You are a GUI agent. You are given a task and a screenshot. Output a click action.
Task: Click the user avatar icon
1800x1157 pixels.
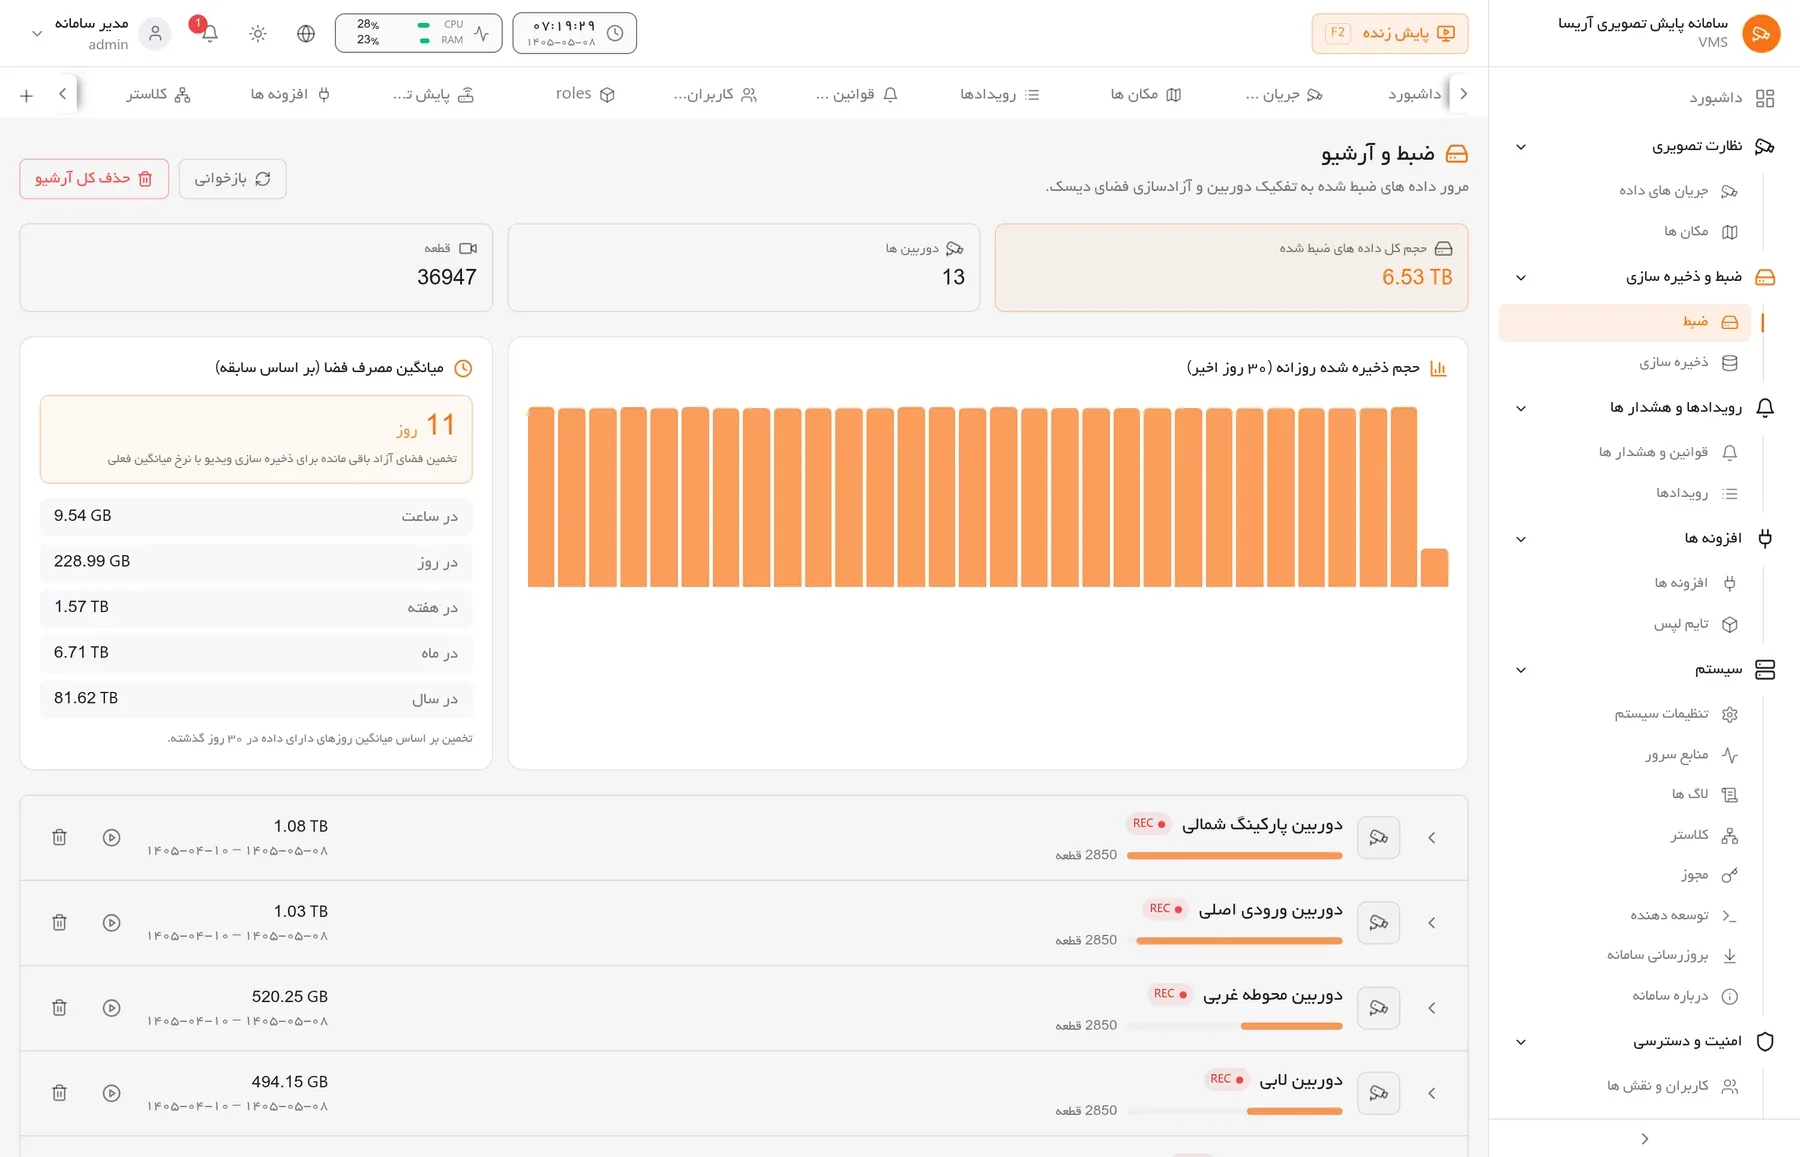(x=155, y=33)
